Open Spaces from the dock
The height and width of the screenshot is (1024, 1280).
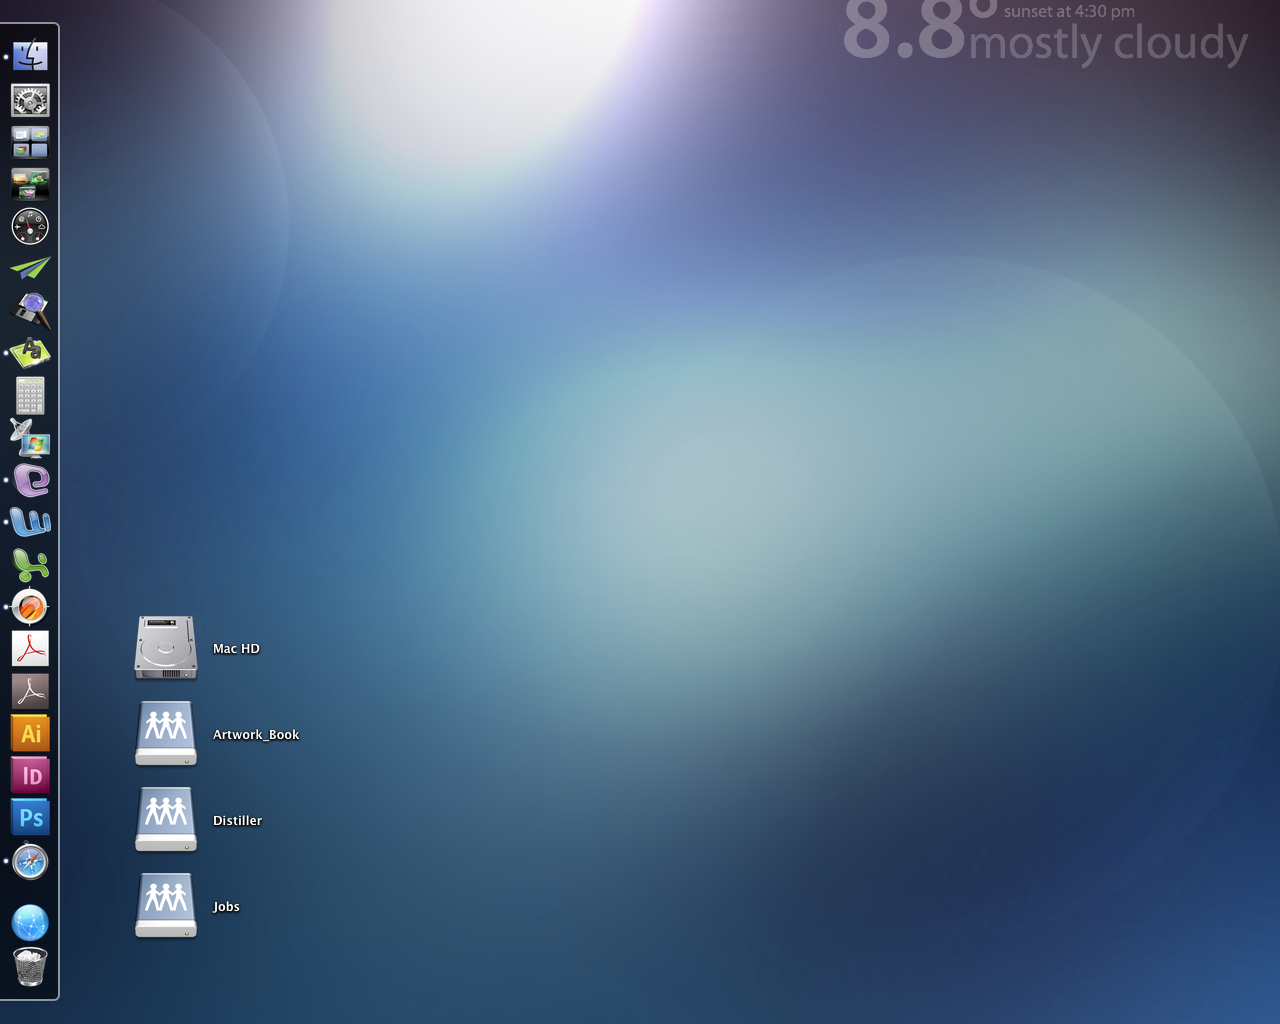click(x=30, y=142)
